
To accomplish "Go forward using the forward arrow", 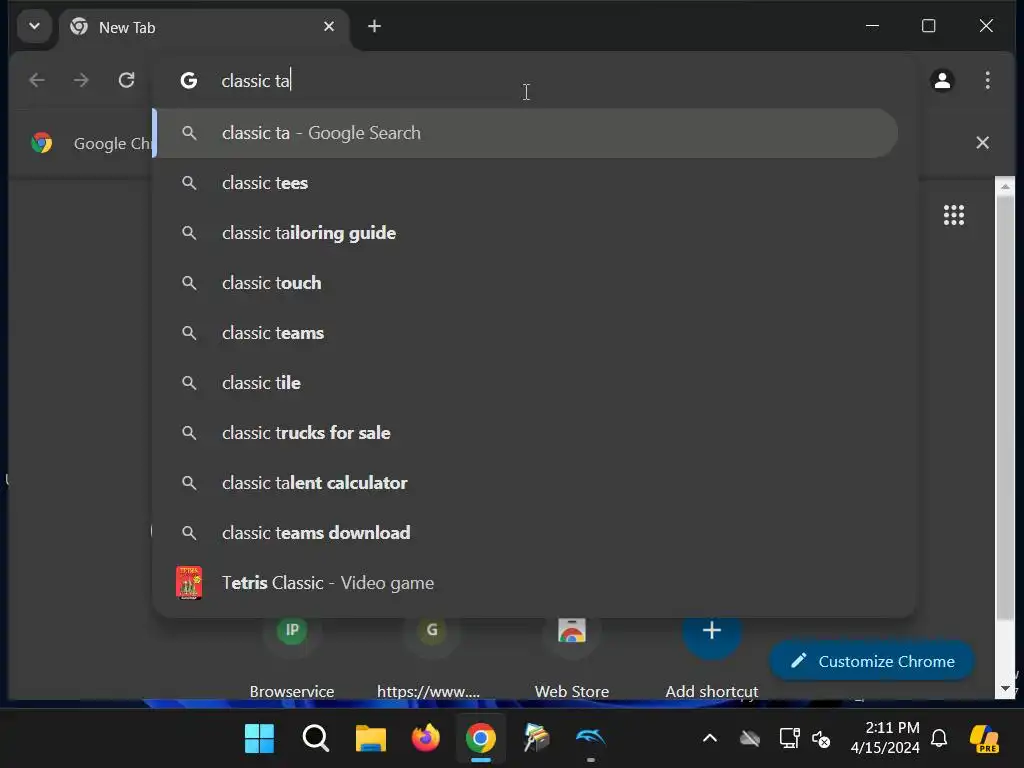I will [x=81, y=80].
